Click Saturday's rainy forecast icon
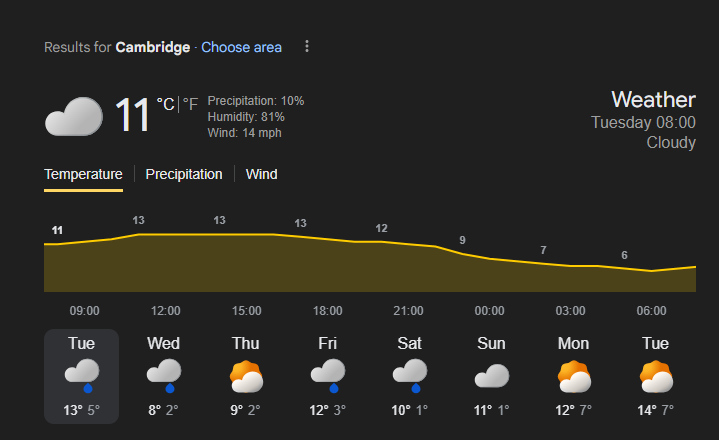 [410, 375]
